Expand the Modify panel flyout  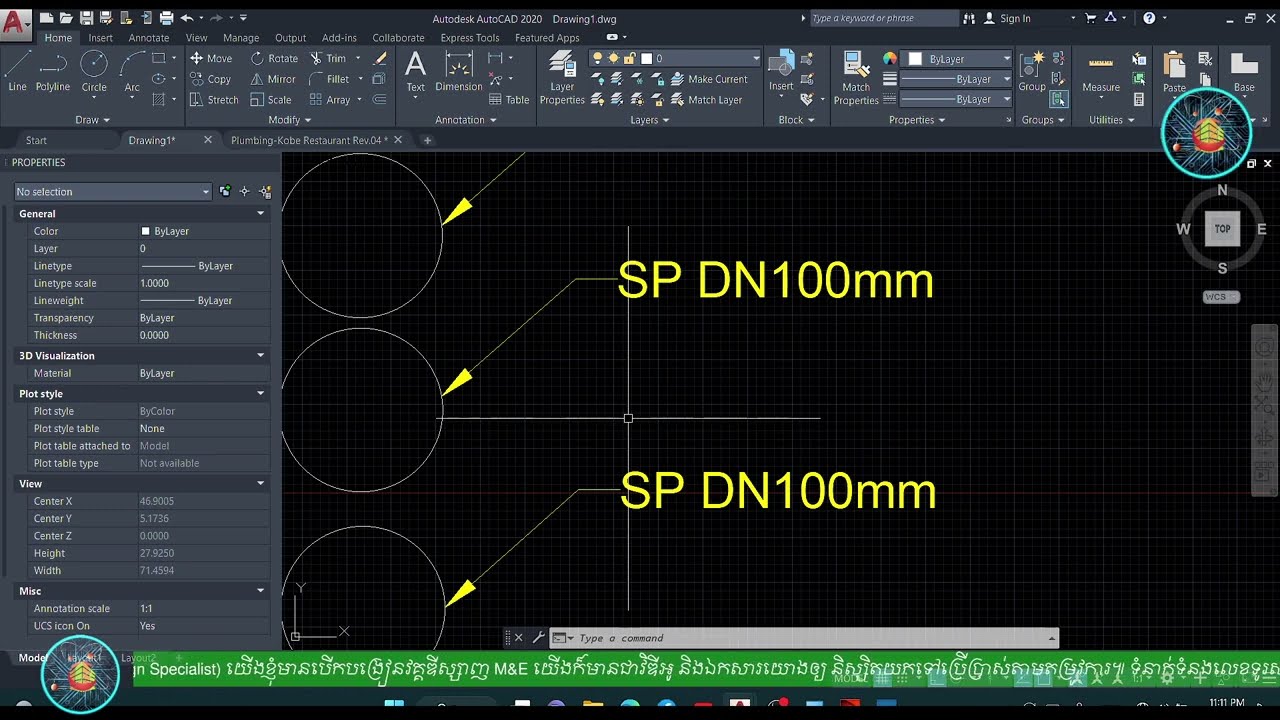point(290,120)
